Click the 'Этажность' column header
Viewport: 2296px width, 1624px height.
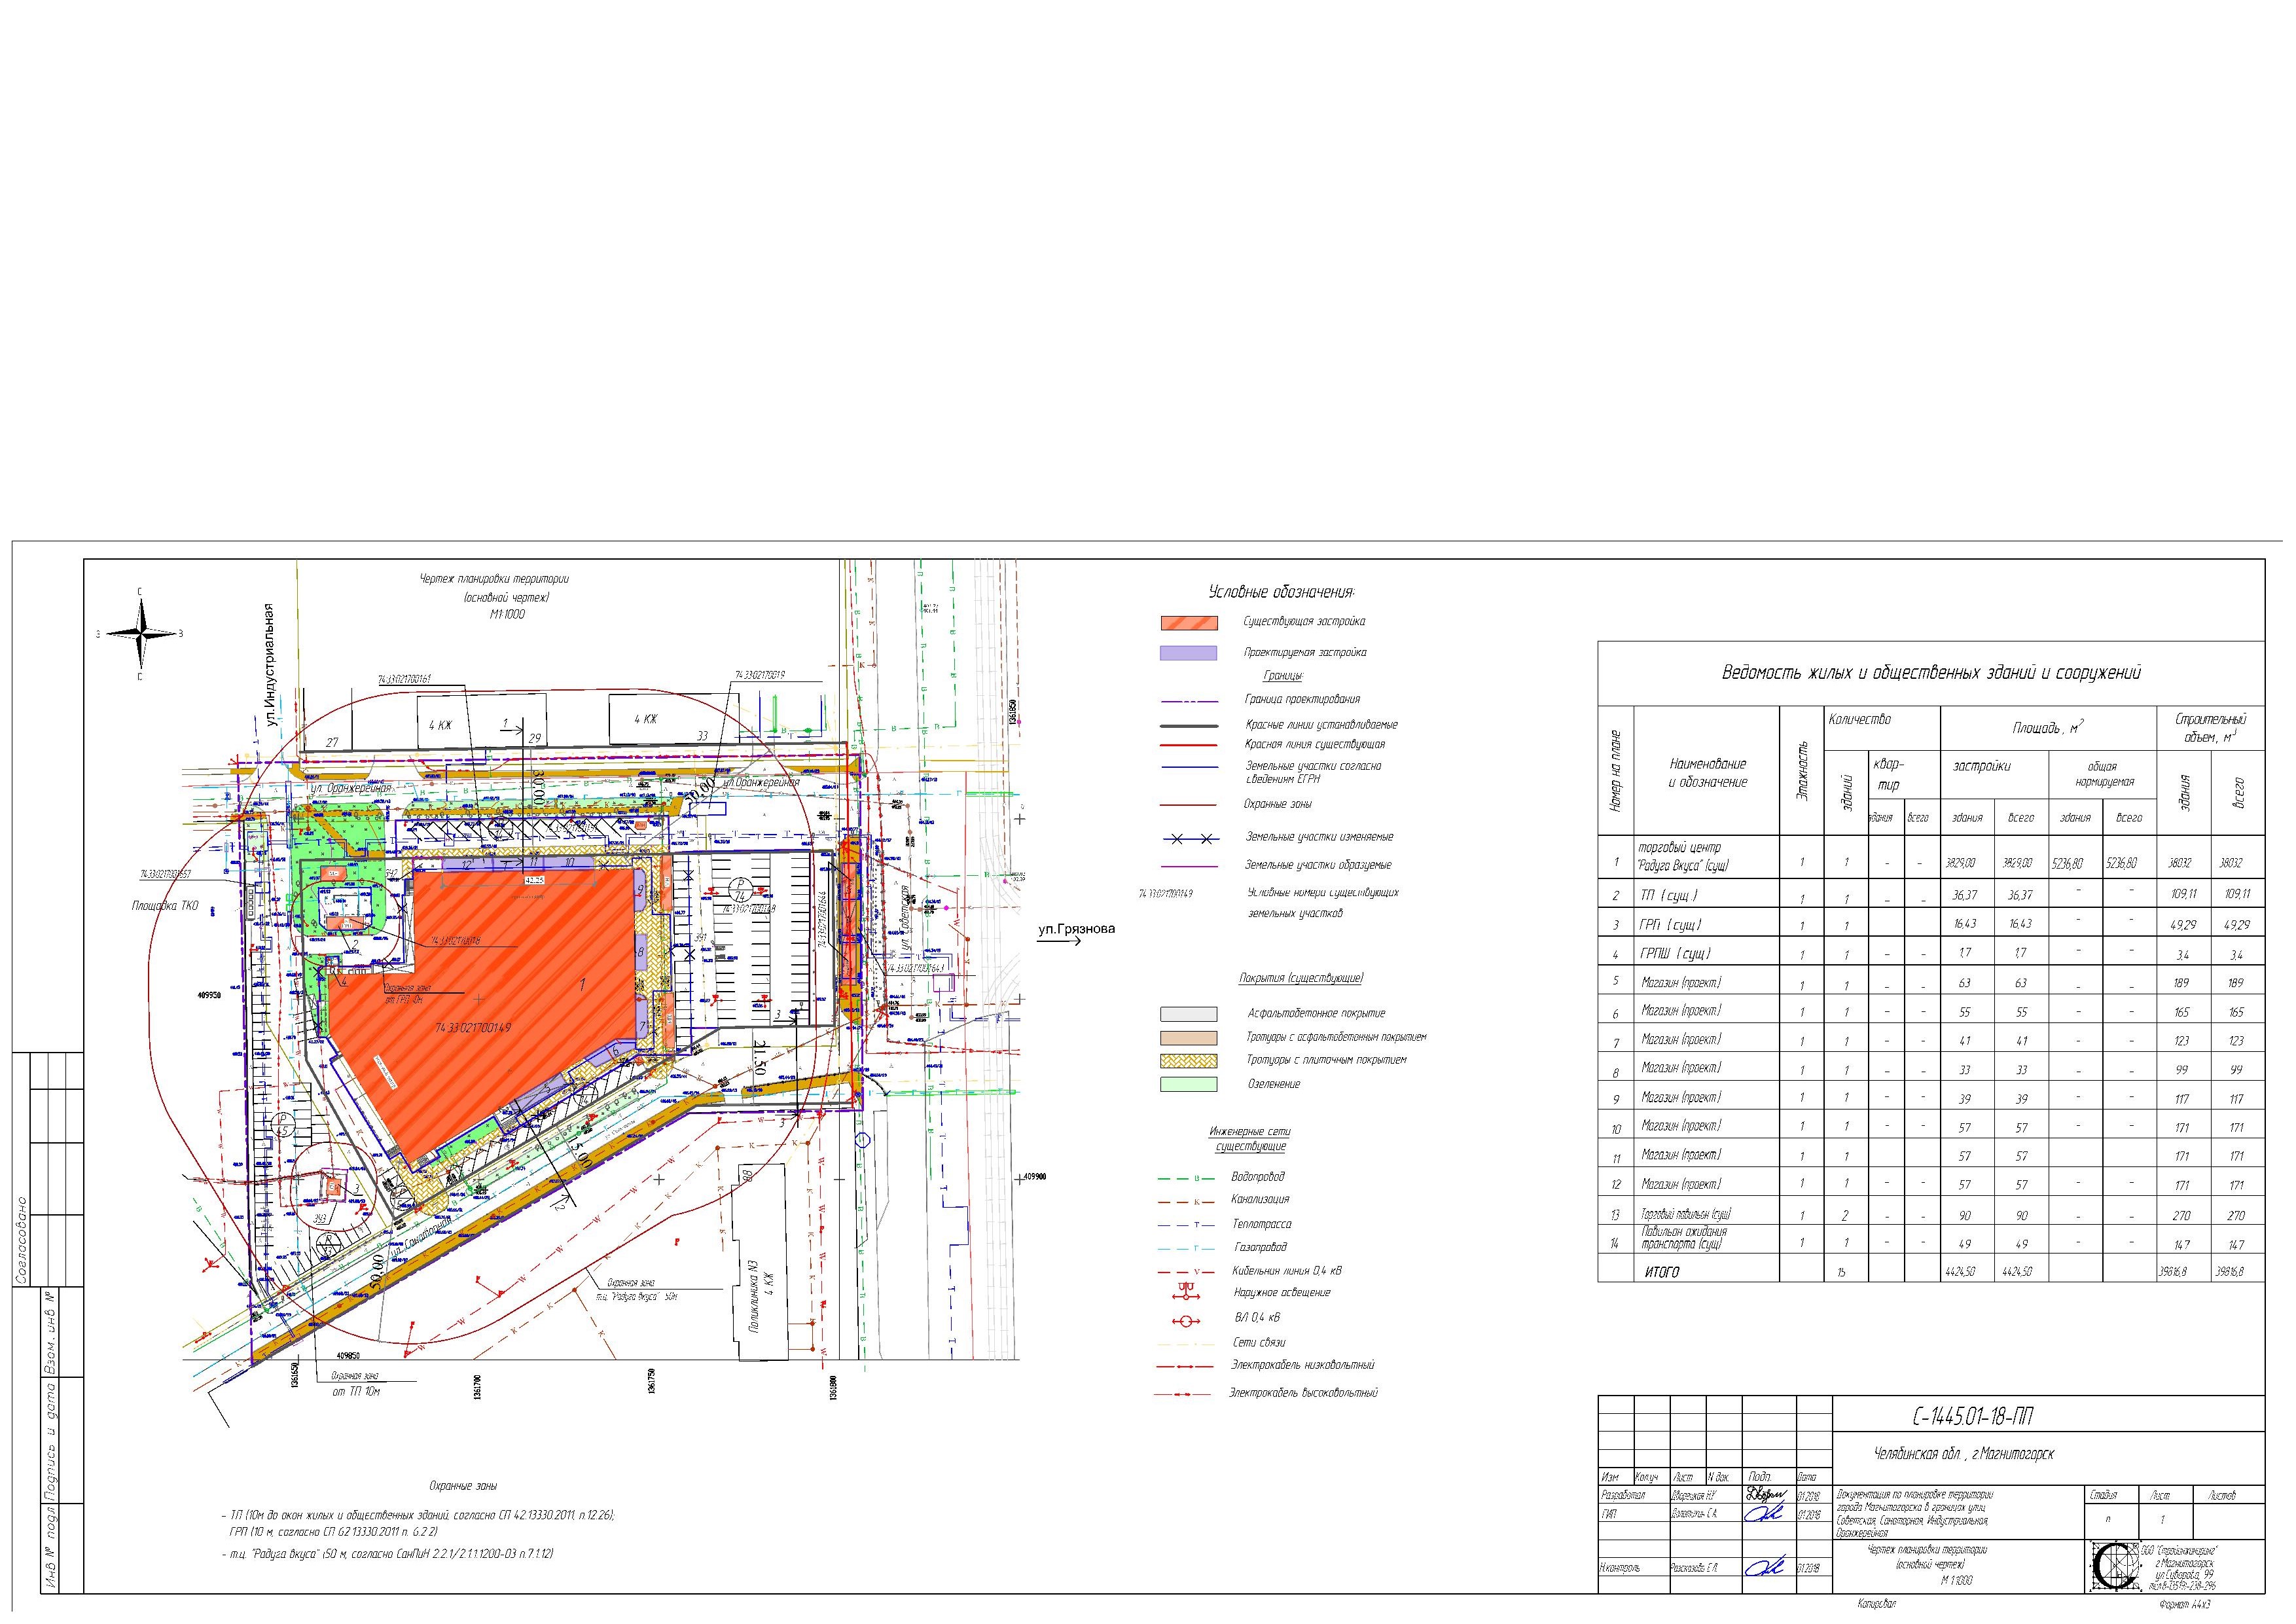pyautogui.click(x=1801, y=771)
